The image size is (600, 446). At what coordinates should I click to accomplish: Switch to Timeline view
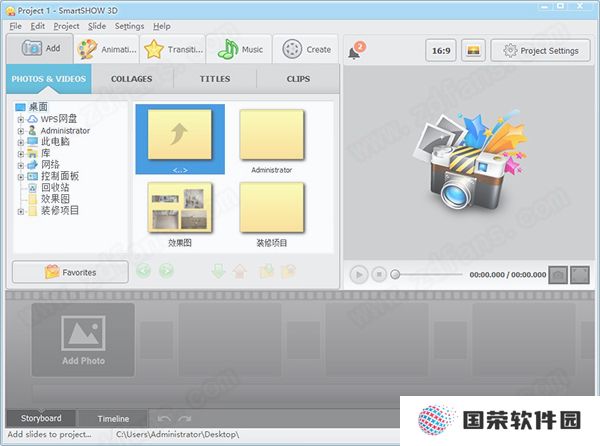[x=113, y=419]
